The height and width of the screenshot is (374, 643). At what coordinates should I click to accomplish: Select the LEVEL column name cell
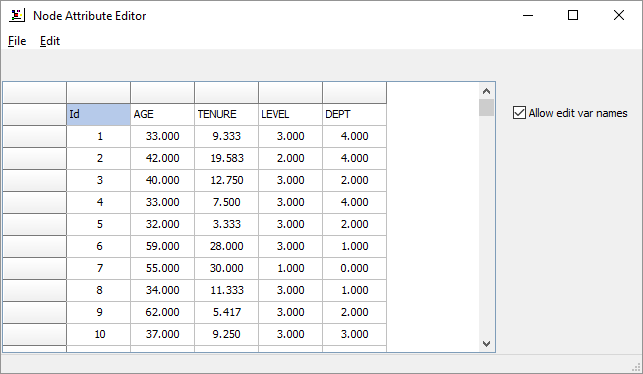[x=290, y=114]
